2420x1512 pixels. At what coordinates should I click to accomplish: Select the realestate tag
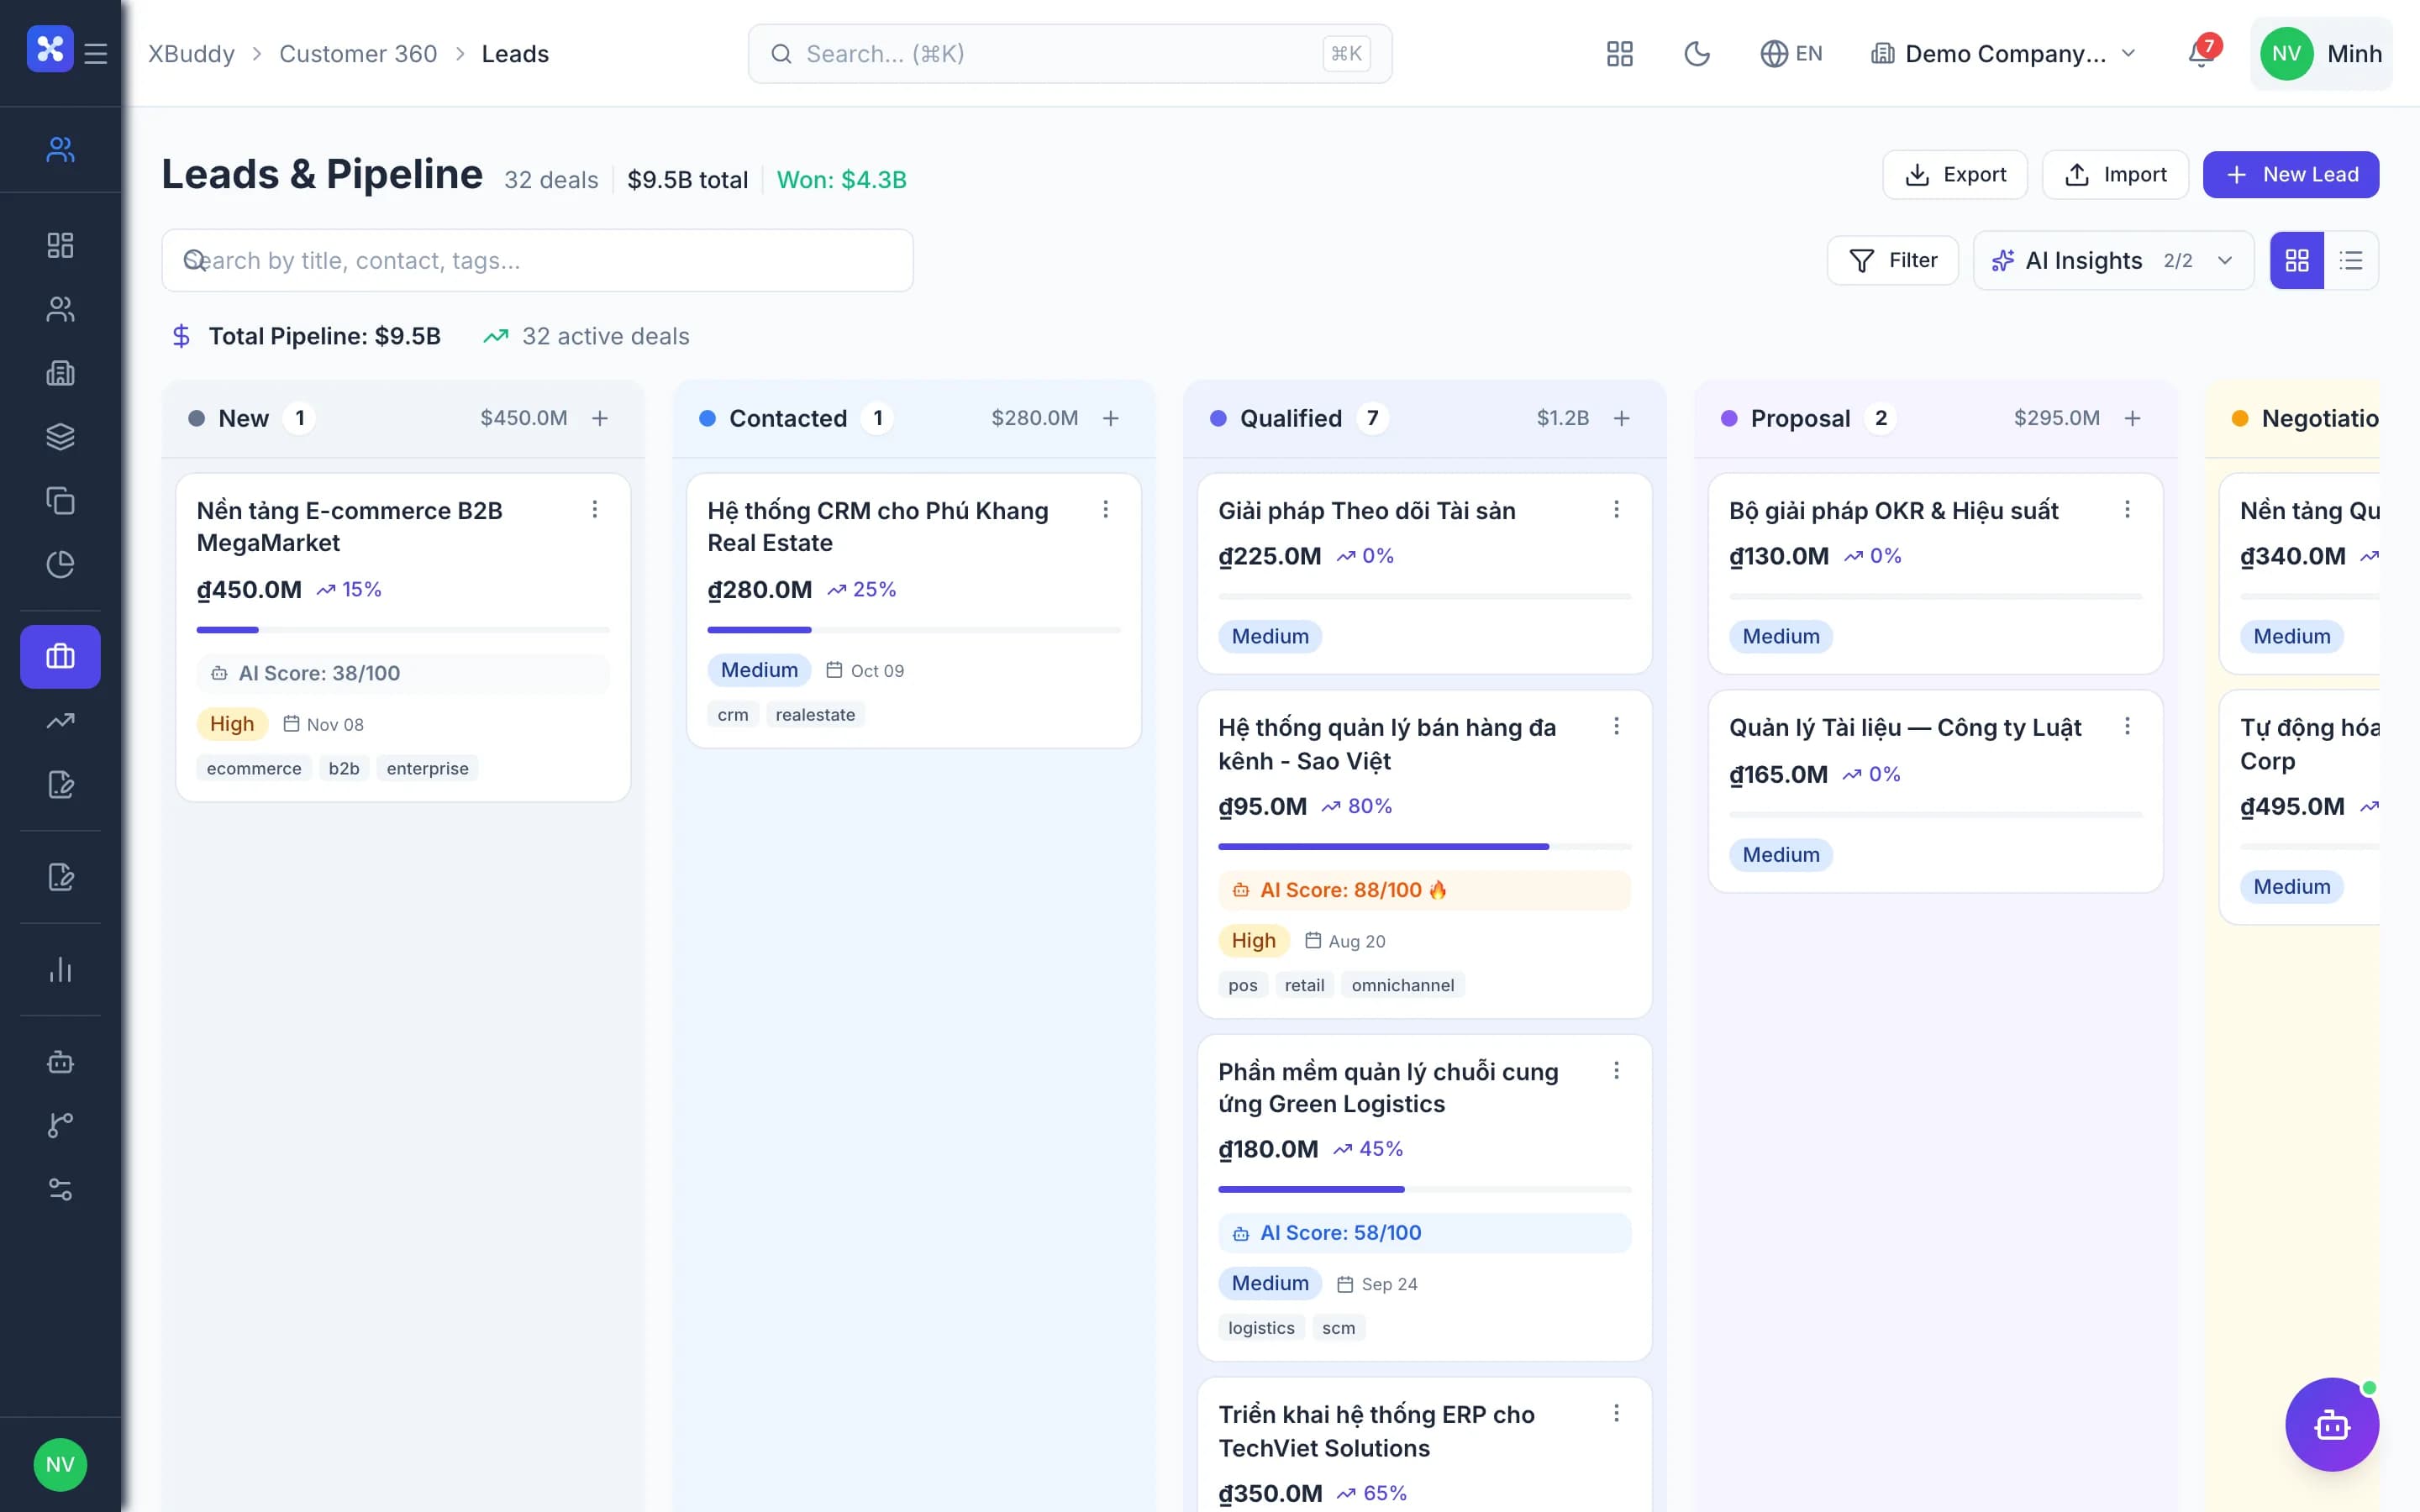815,715
